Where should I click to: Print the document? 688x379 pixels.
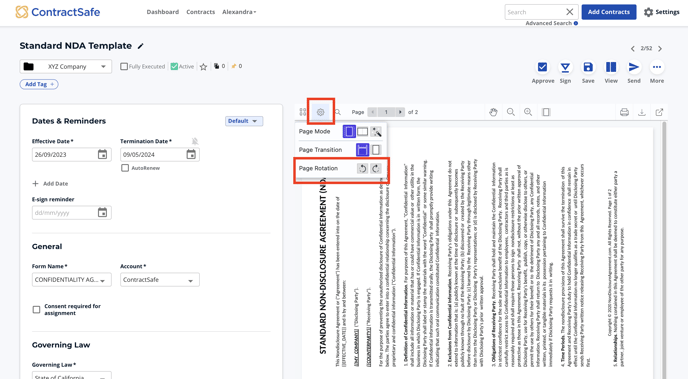624,112
